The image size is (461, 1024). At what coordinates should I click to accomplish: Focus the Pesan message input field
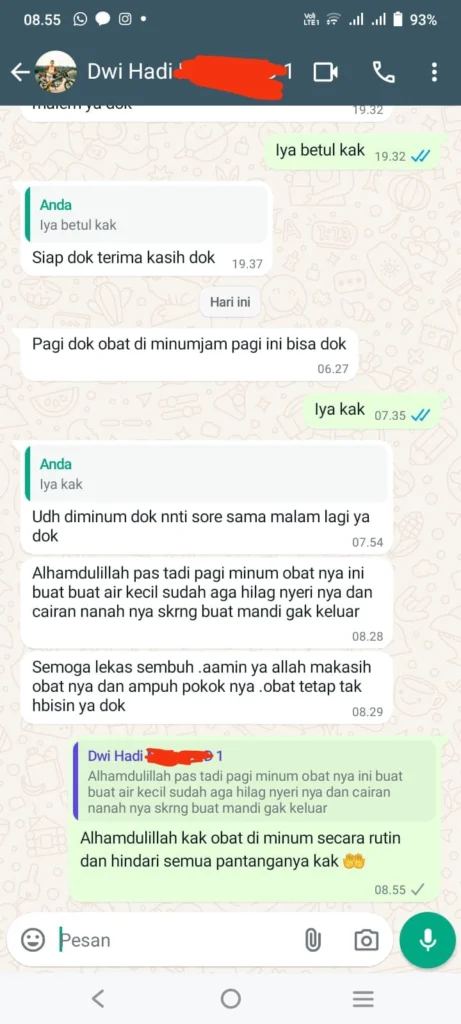(x=176, y=940)
